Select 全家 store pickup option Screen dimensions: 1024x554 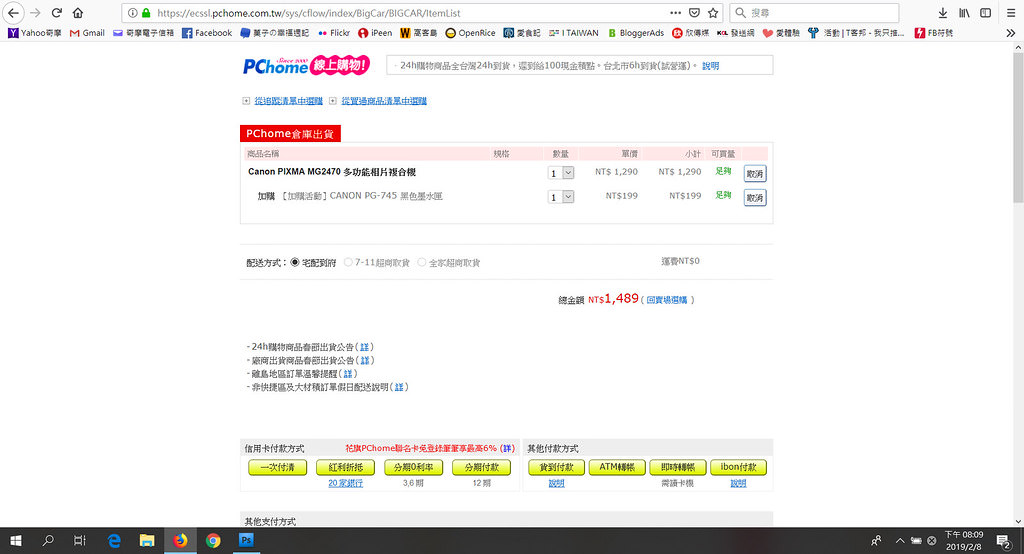[x=422, y=262]
